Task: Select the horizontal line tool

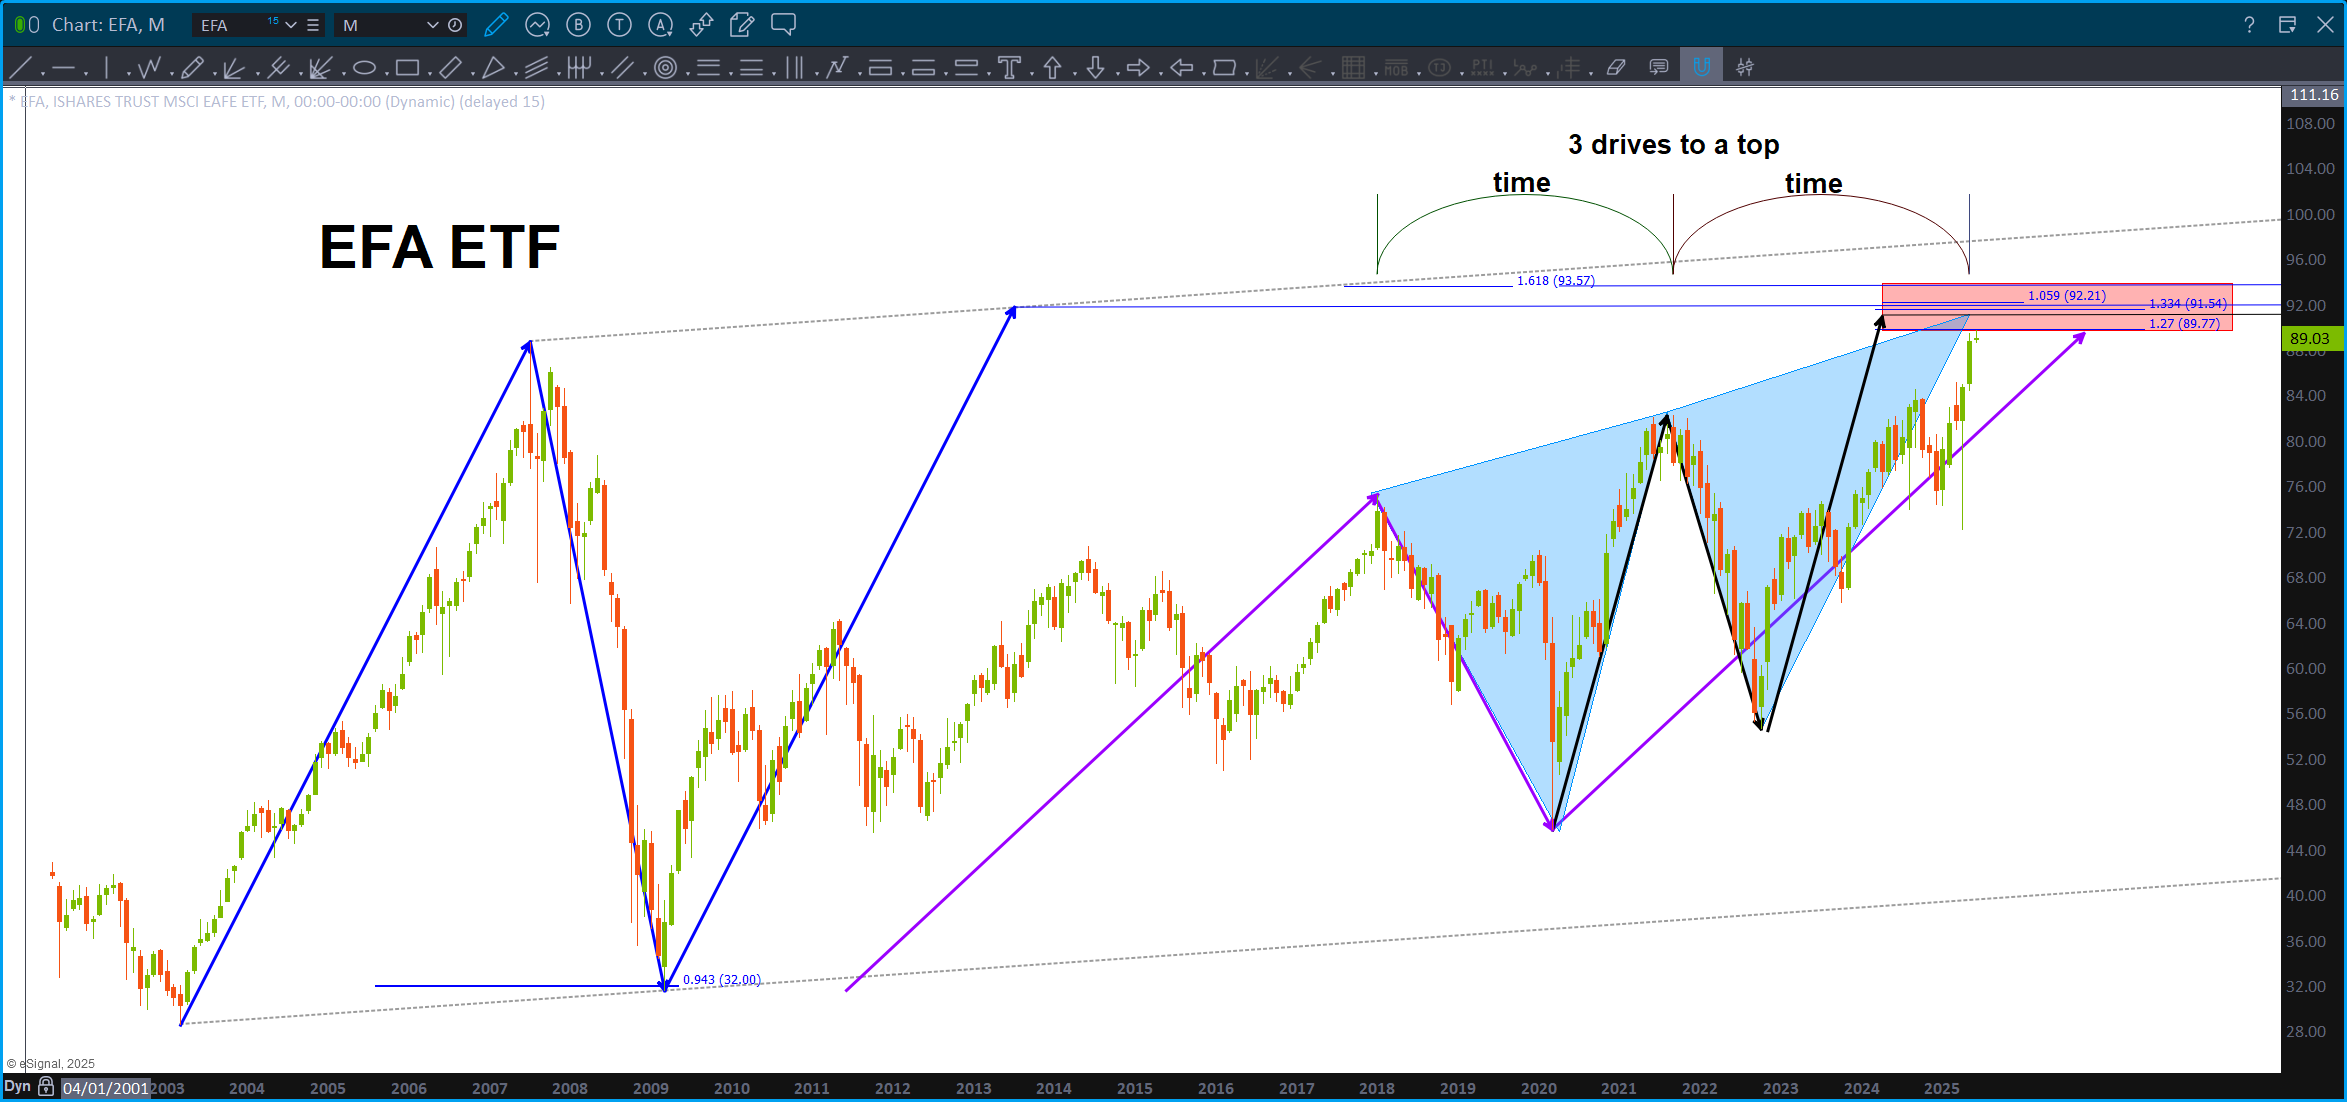Action: pos(63,68)
